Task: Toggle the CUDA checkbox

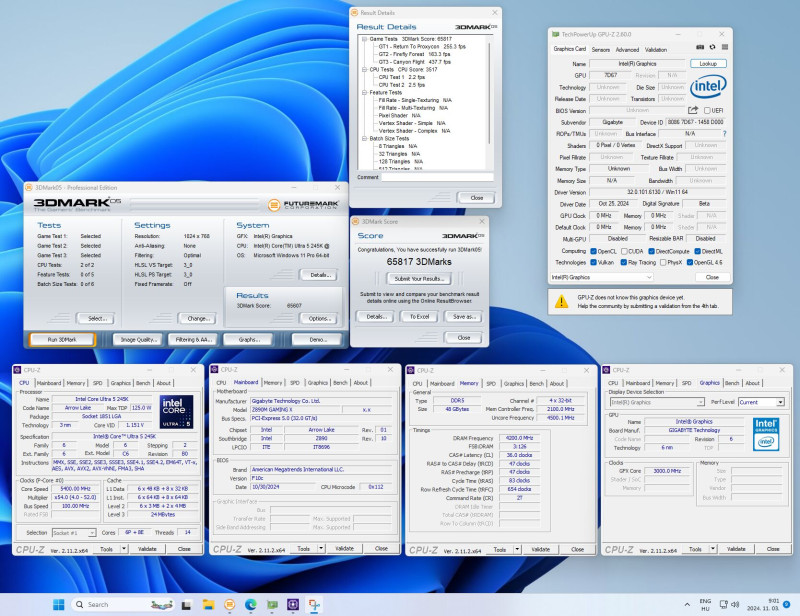Action: click(x=624, y=251)
